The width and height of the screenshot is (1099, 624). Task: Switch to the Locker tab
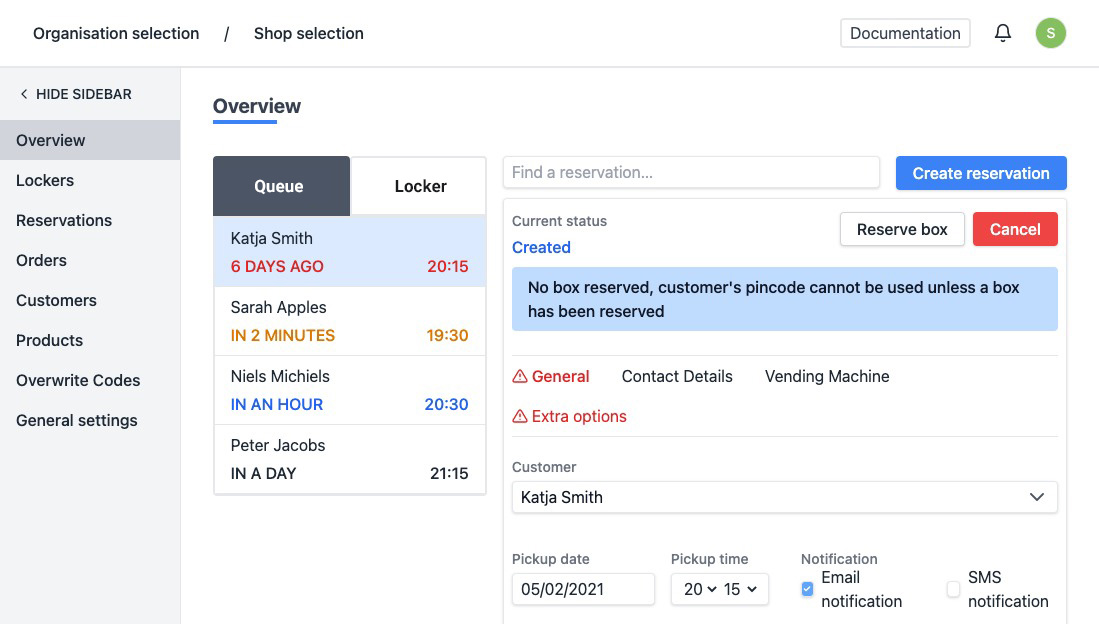[420, 186]
